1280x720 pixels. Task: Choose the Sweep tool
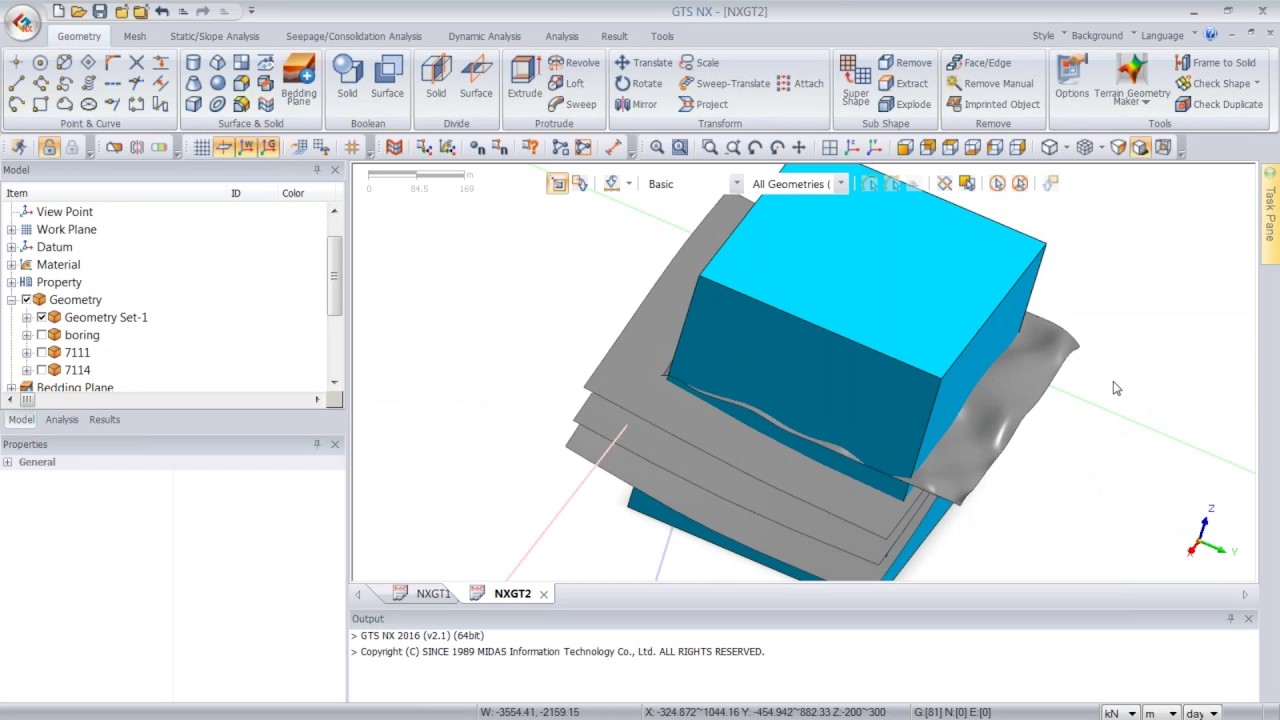click(572, 104)
